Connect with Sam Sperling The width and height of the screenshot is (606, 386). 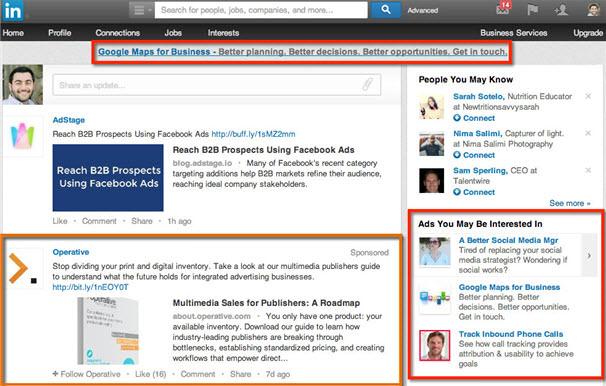tap(474, 192)
